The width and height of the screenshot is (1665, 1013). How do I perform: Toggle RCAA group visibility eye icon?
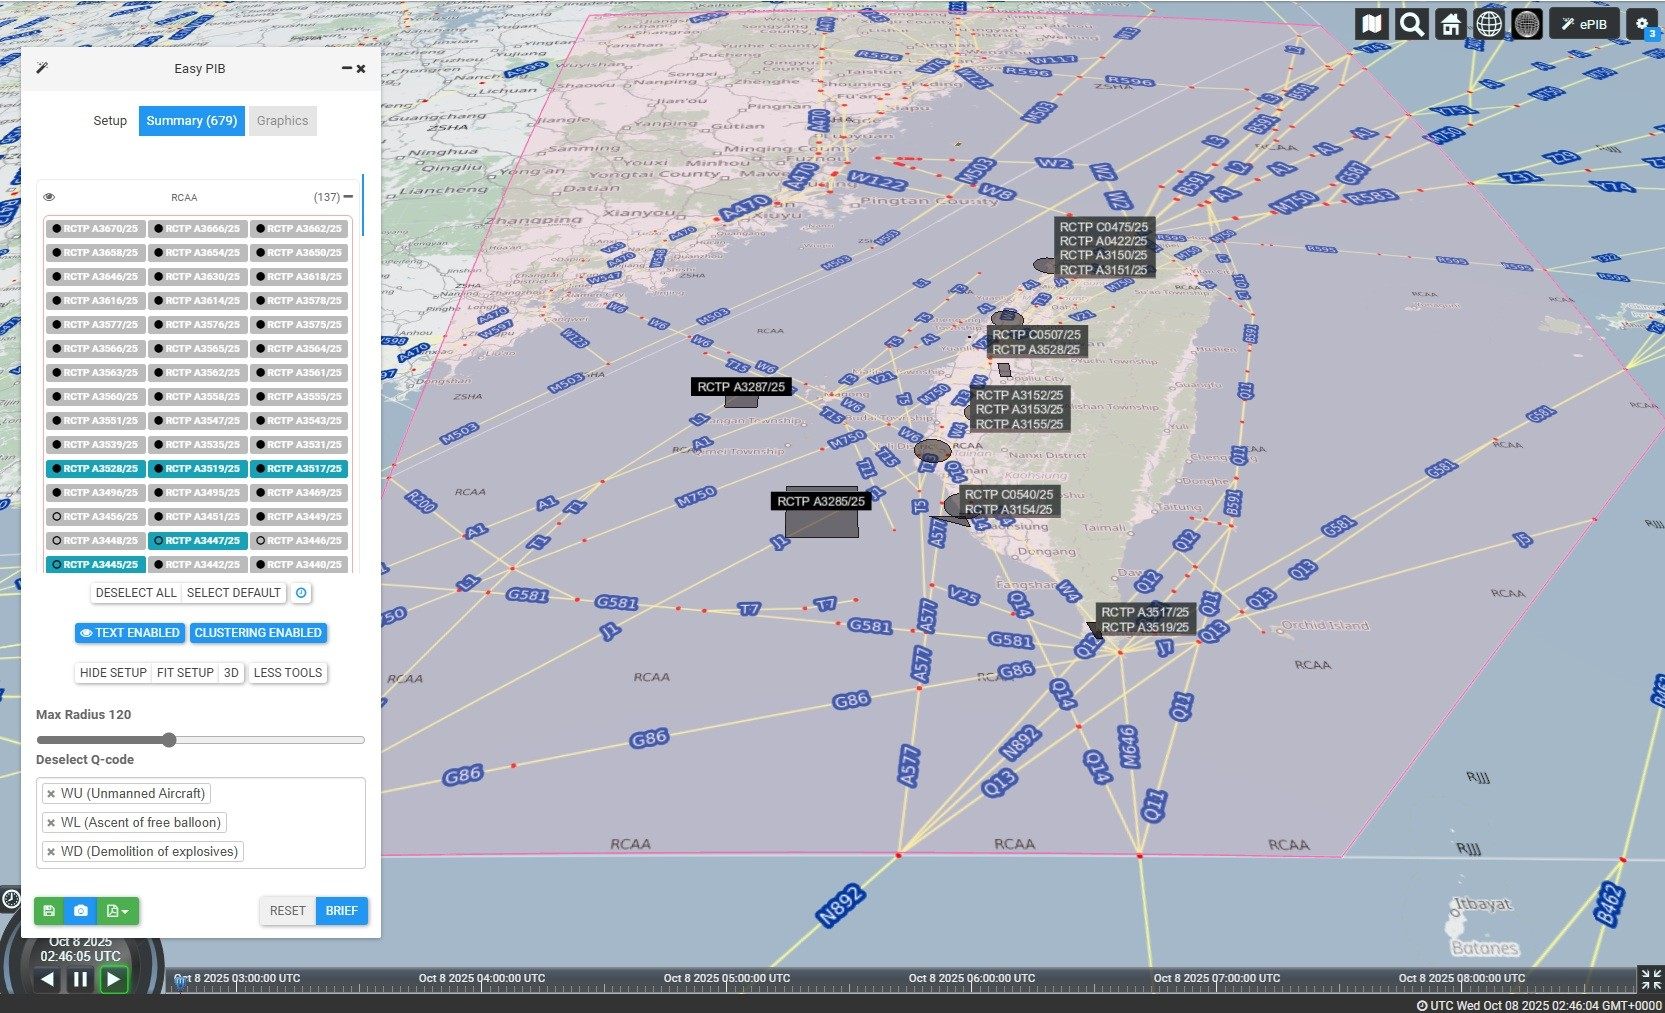pos(49,197)
